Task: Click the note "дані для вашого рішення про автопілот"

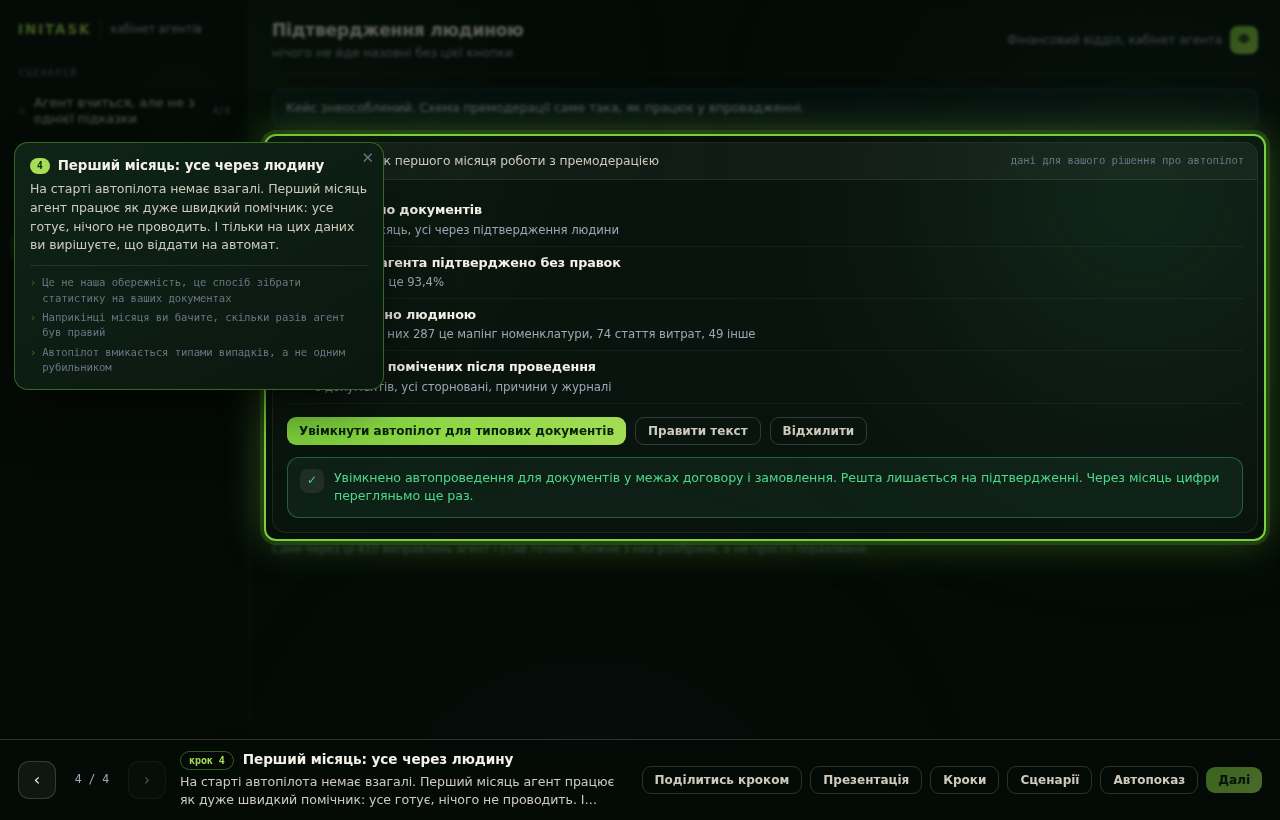Action: (x=1127, y=161)
